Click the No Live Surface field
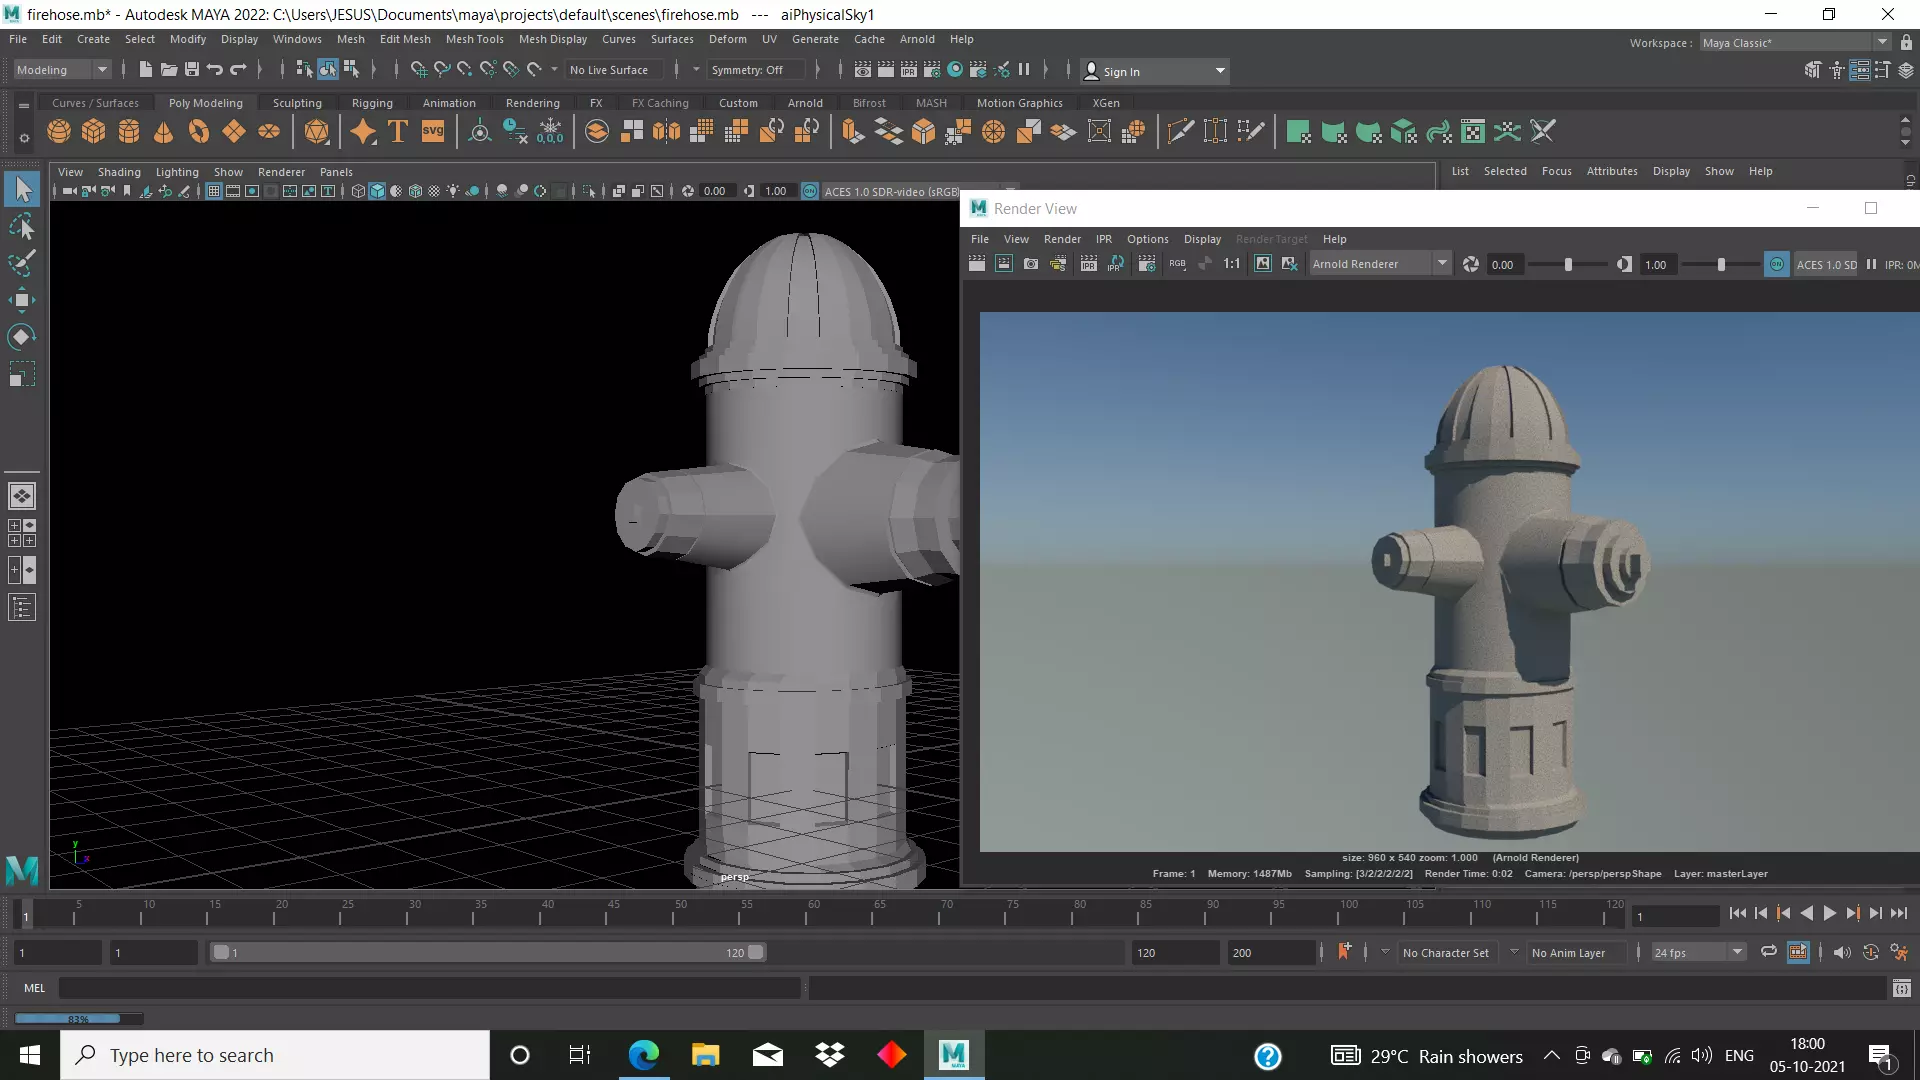This screenshot has height=1080, width=1920. [x=612, y=70]
